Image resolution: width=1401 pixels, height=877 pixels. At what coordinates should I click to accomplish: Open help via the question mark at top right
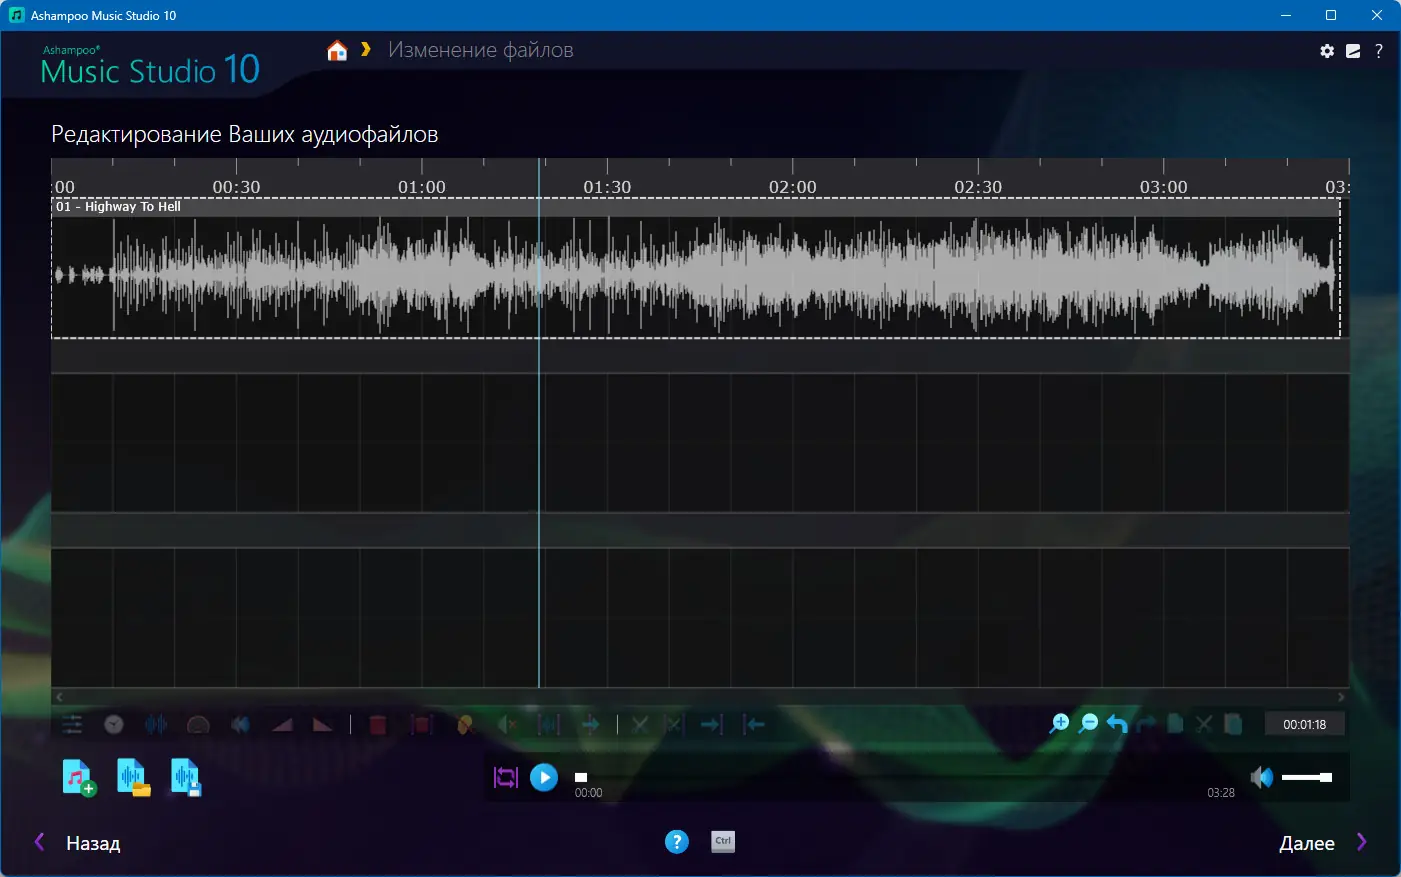(1379, 51)
